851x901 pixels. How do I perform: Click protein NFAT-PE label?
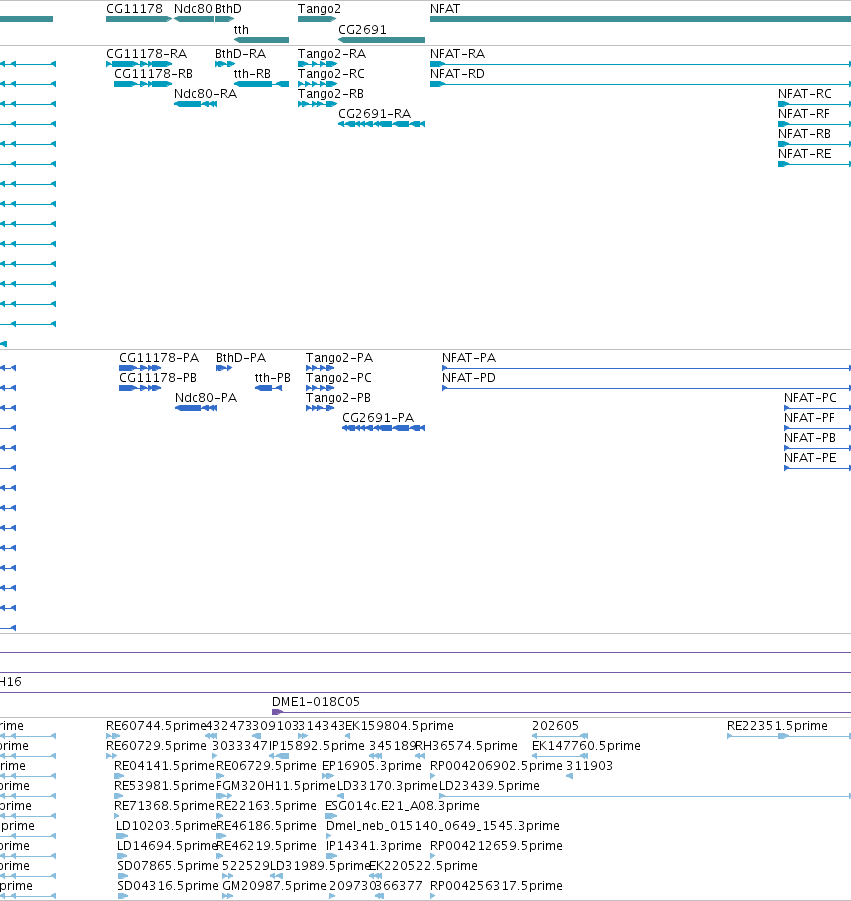810,459
